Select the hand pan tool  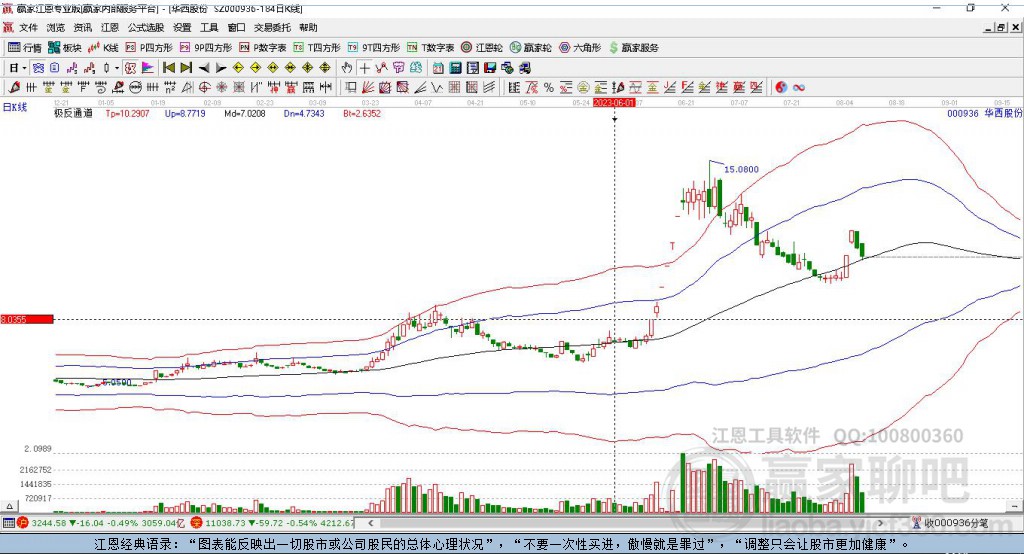(x=347, y=68)
